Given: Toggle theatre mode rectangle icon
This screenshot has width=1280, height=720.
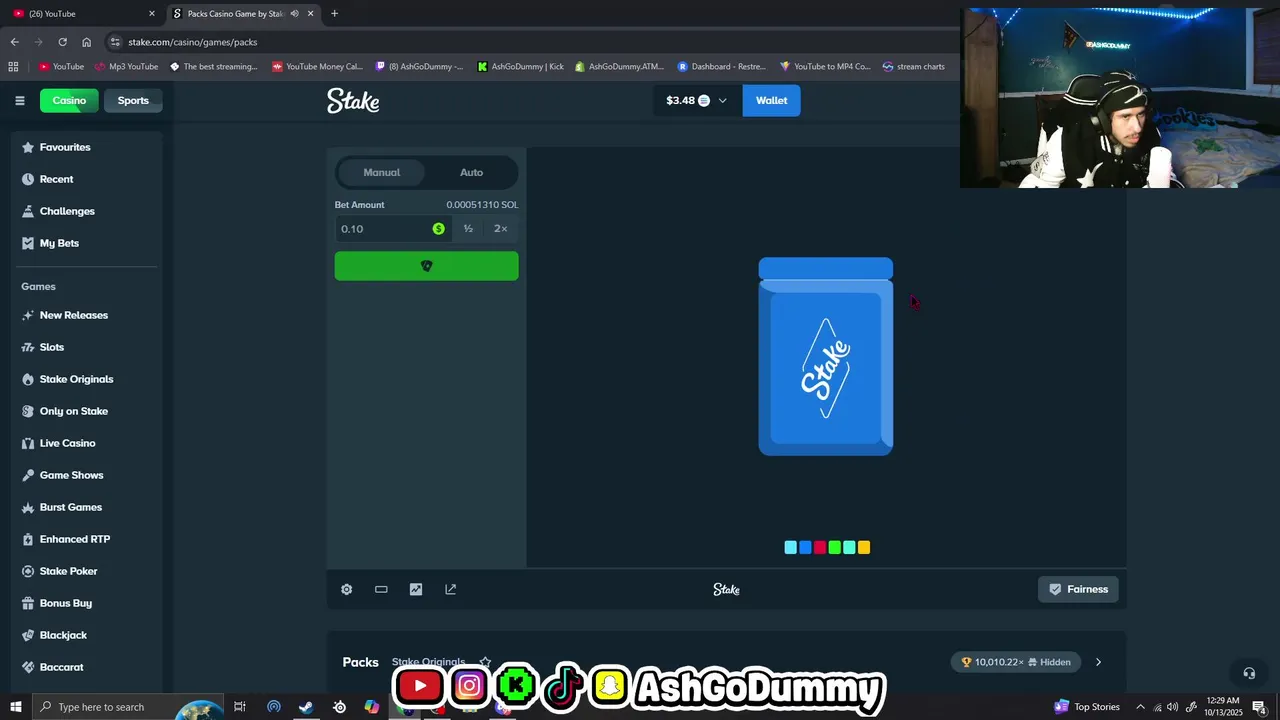Looking at the screenshot, I should click(x=381, y=589).
